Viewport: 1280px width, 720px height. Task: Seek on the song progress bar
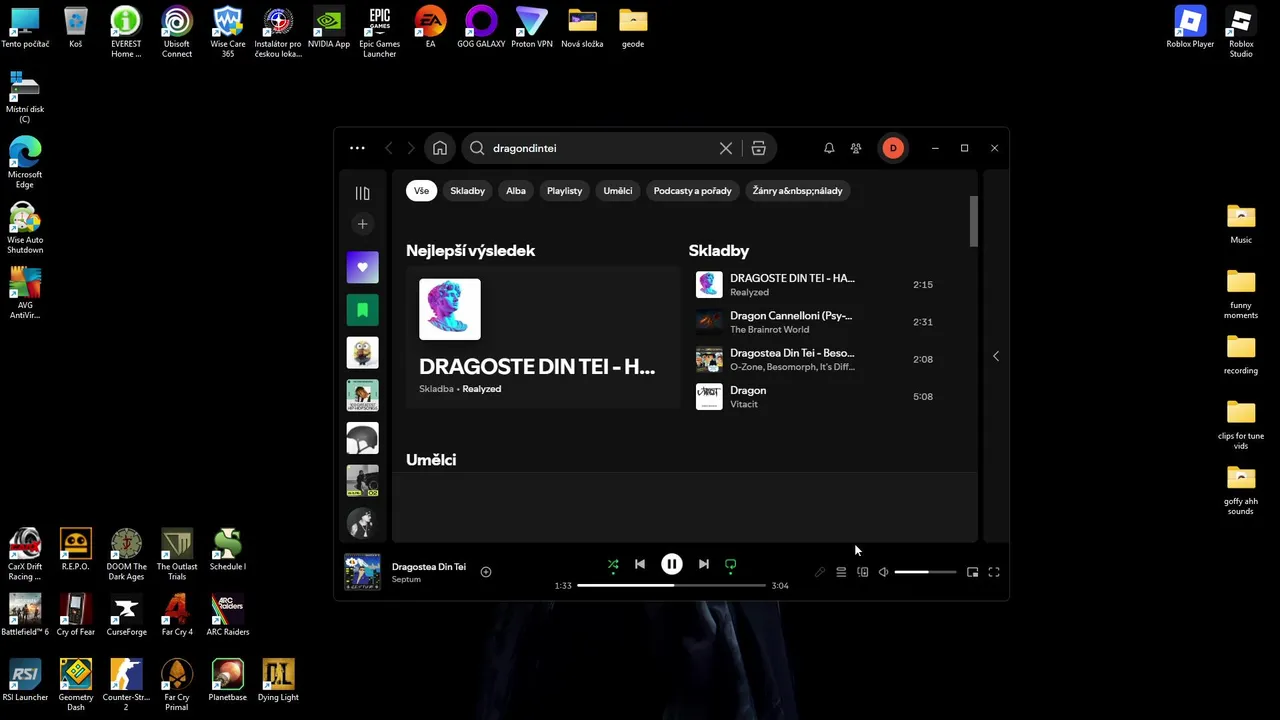(672, 585)
